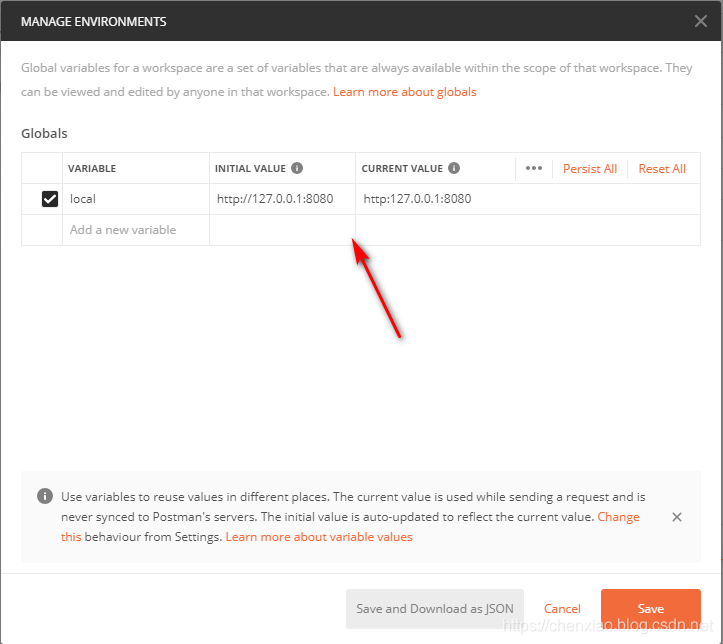Click the Add a new variable field

click(136, 230)
